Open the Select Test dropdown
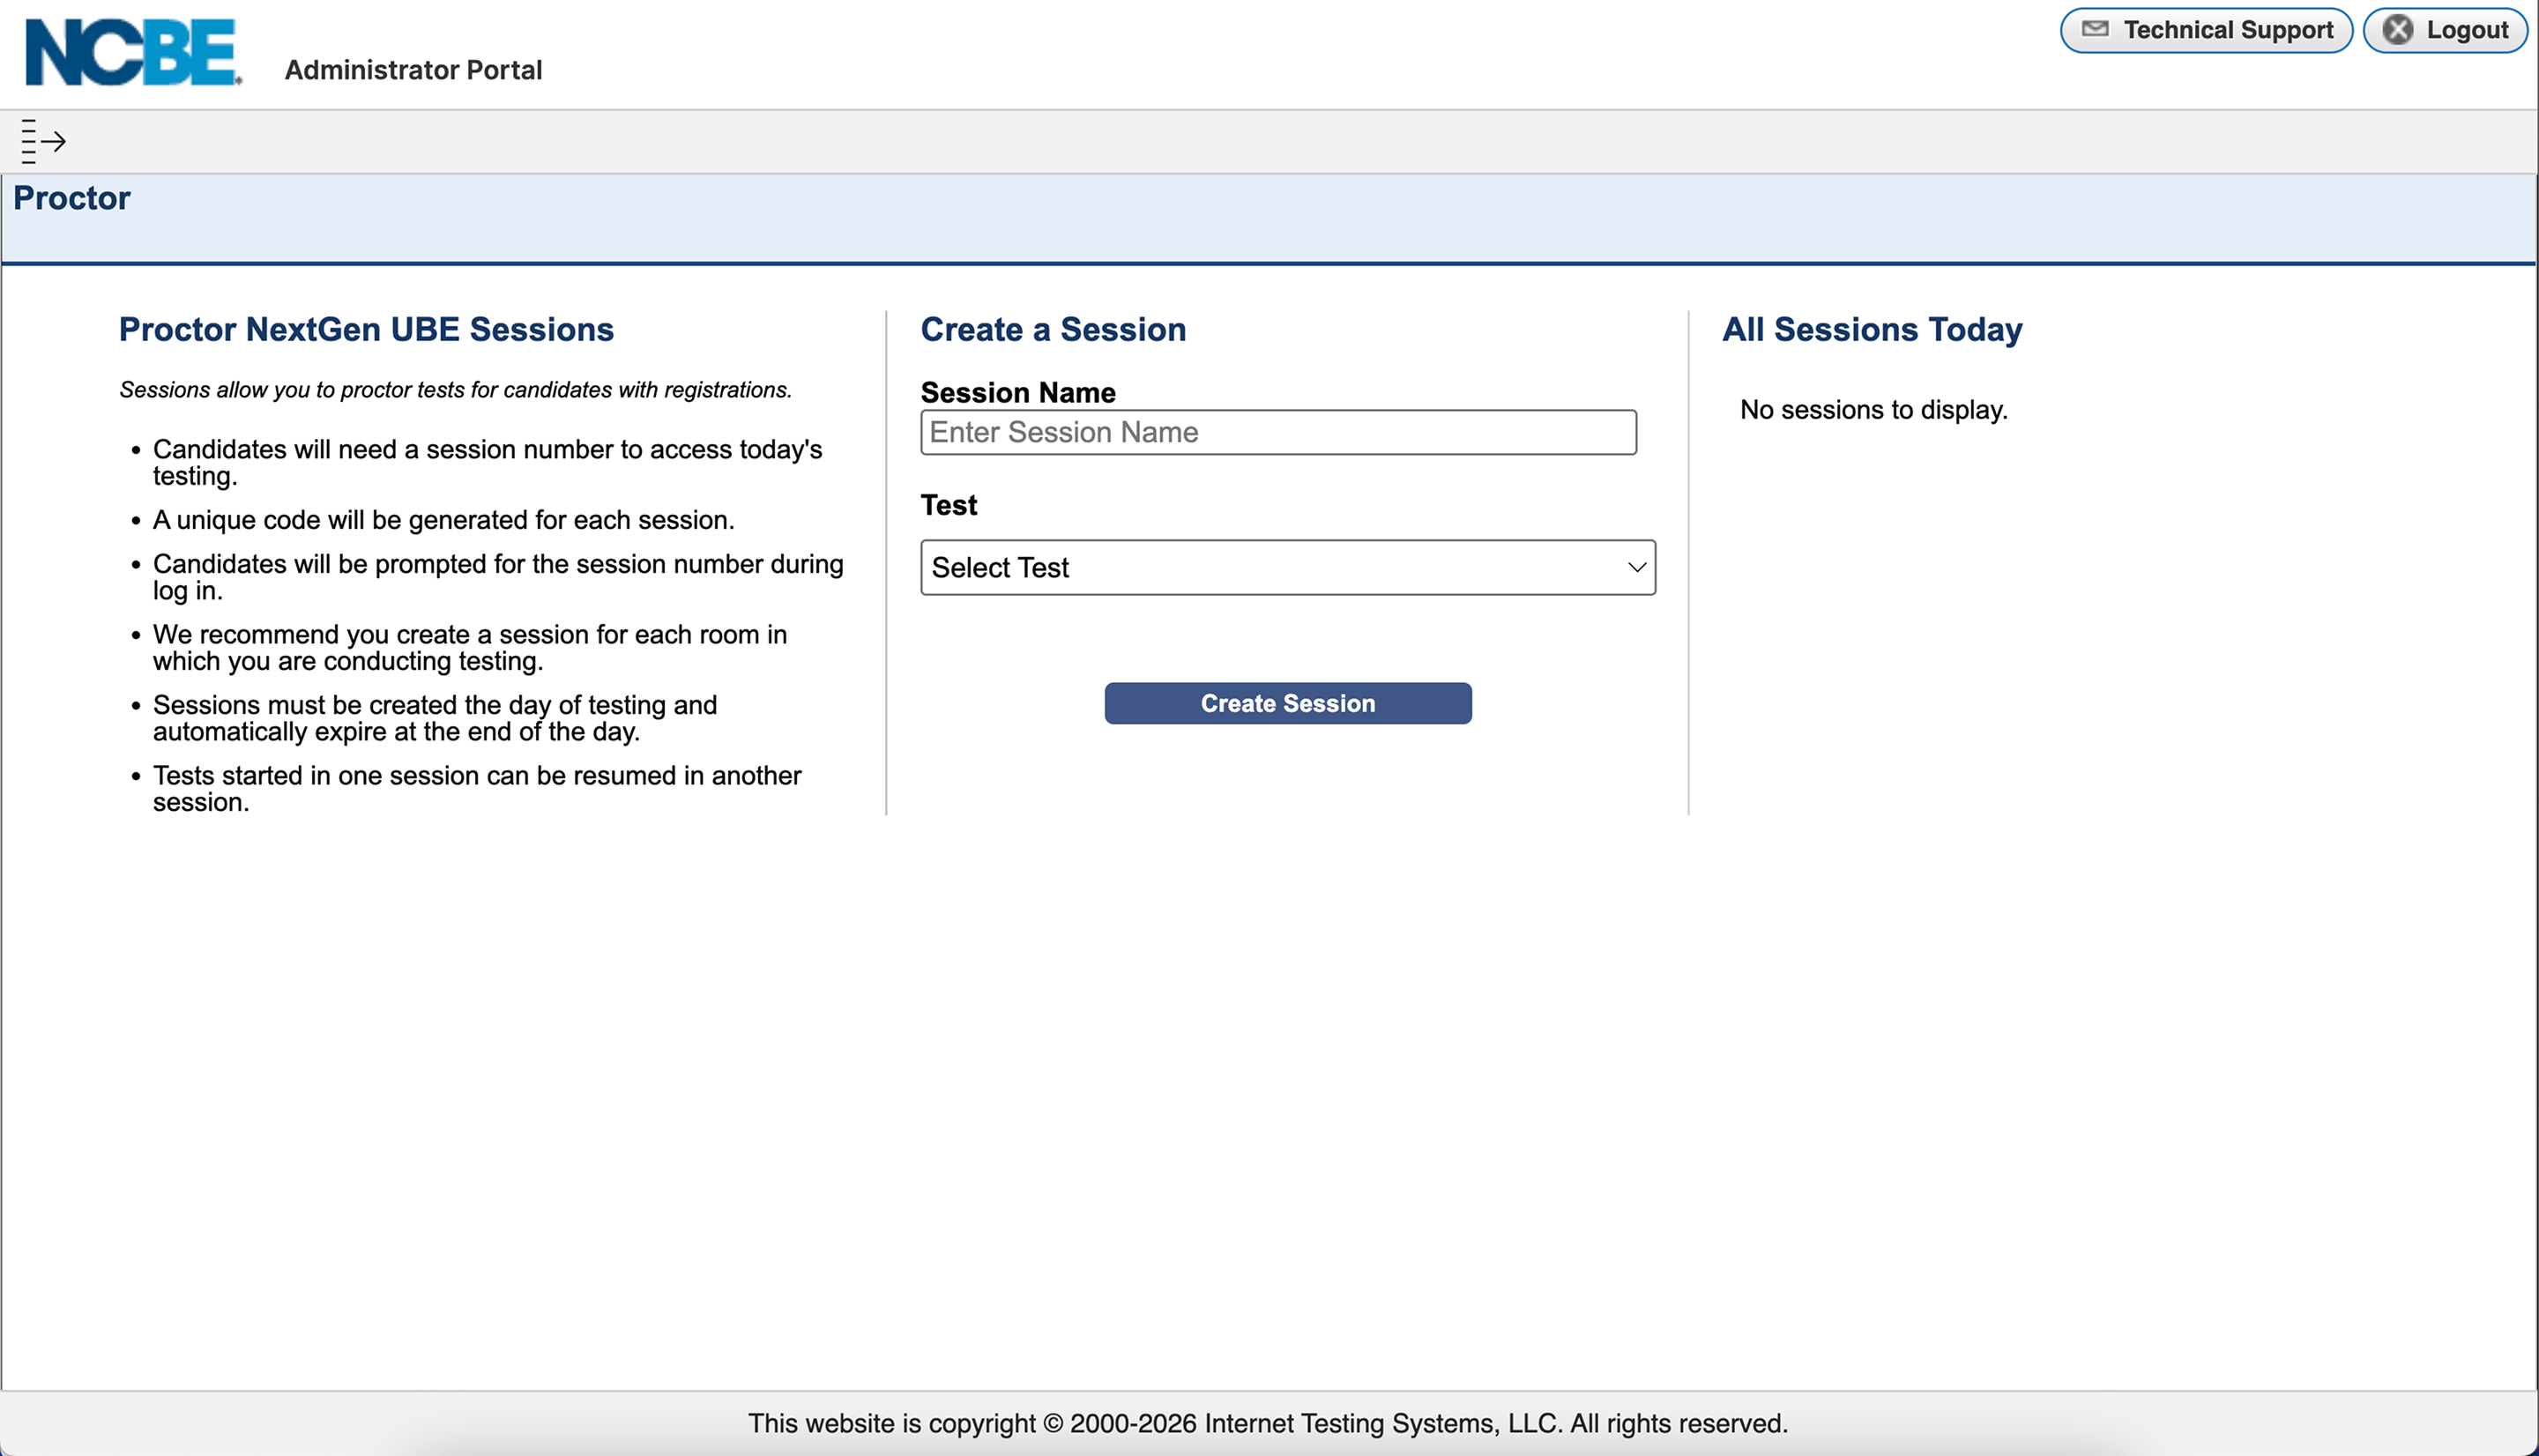This screenshot has width=2539, height=1456. [x=1287, y=568]
